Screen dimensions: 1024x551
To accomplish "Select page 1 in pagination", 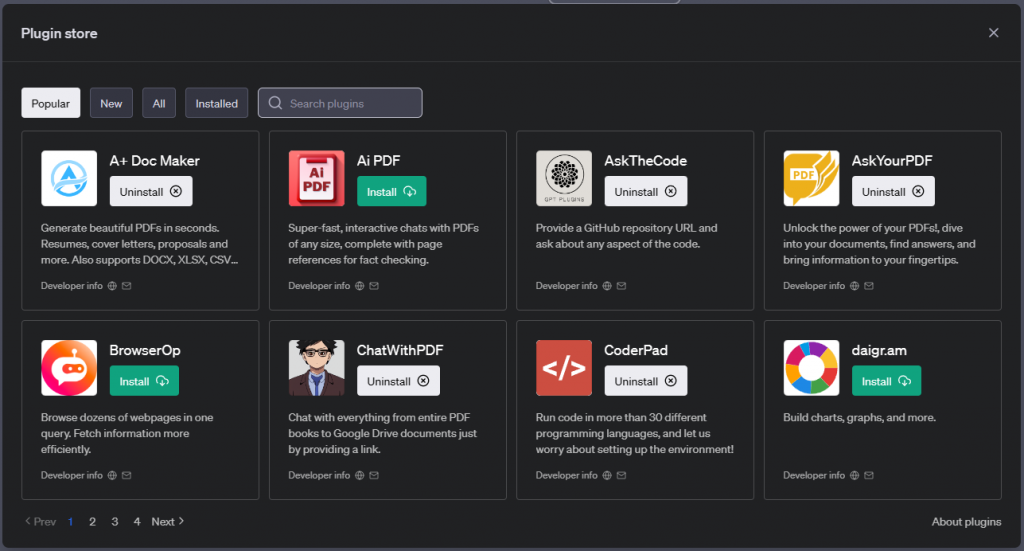I will point(71,522).
